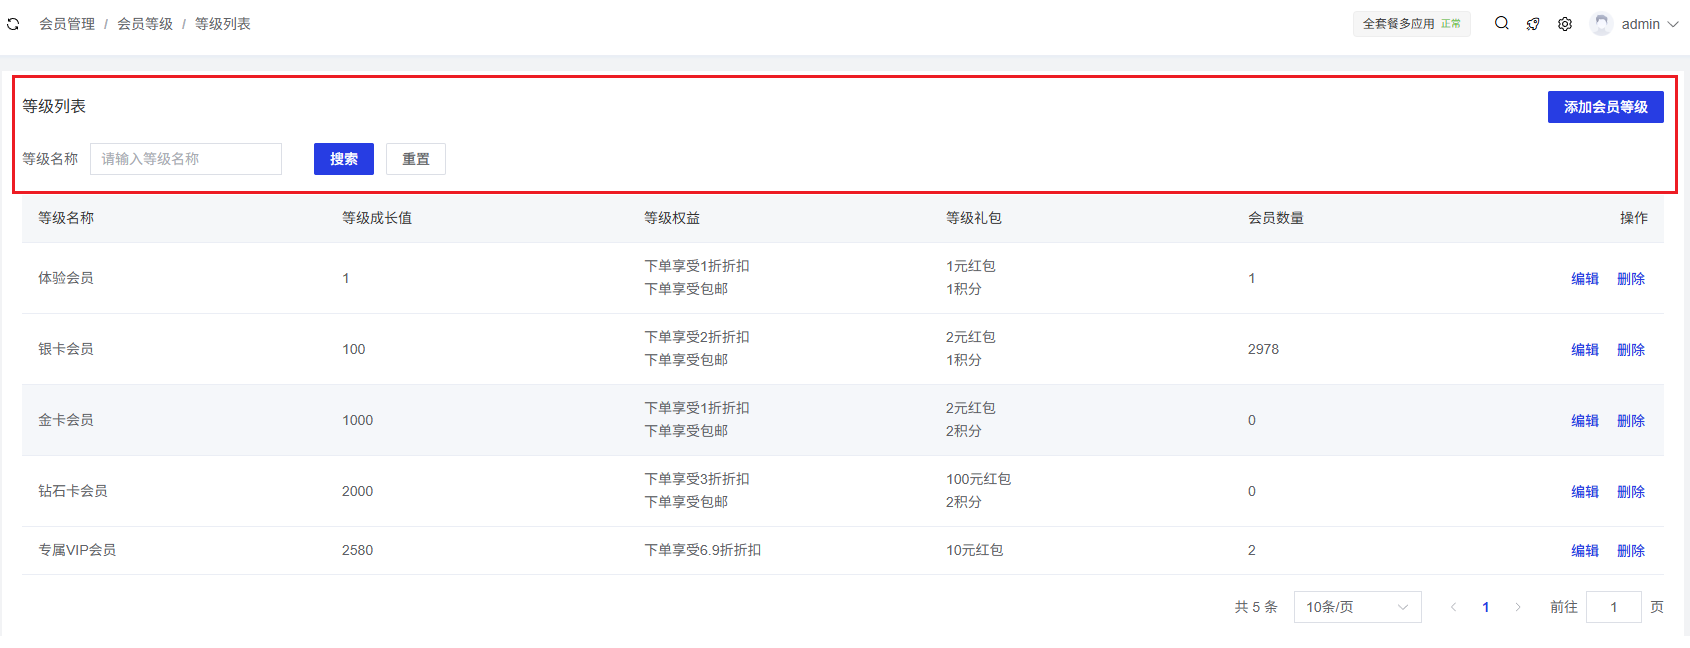1690x648 pixels.
Task: Click the 添加会员等级 button
Action: [1605, 107]
